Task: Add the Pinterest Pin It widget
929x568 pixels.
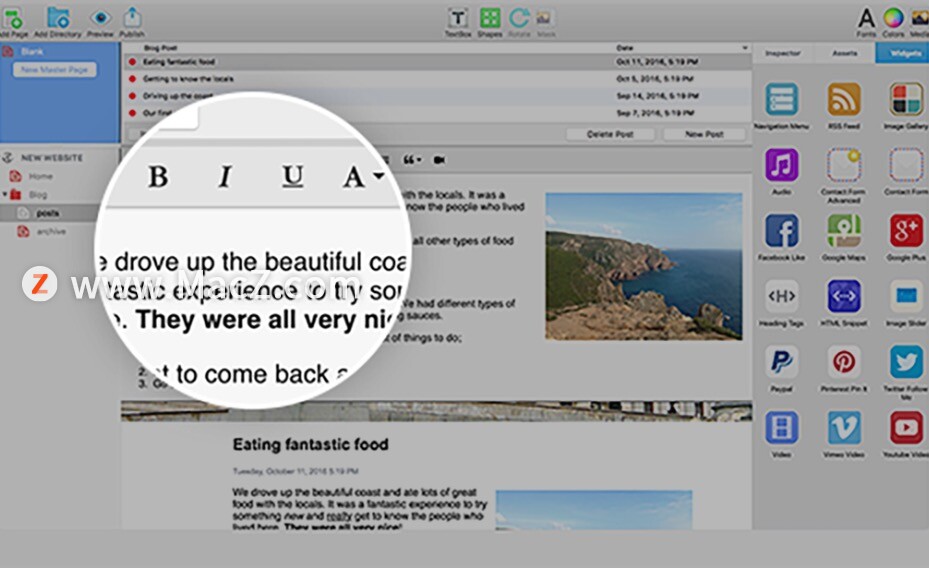Action: pyautogui.click(x=844, y=362)
